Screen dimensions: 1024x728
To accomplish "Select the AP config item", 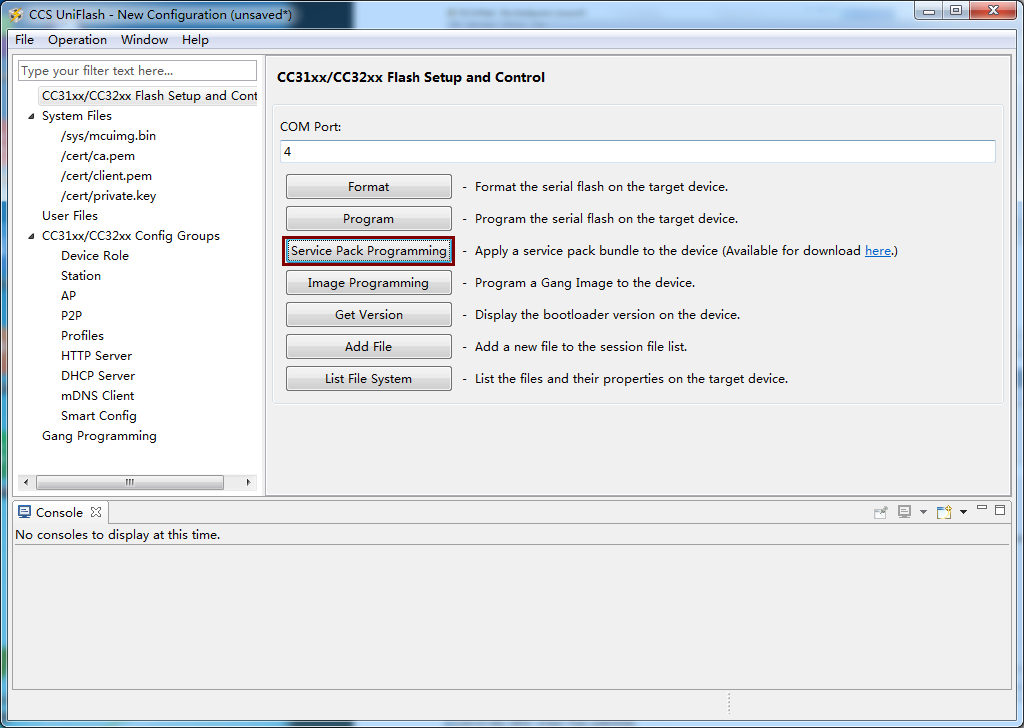I will [x=69, y=296].
